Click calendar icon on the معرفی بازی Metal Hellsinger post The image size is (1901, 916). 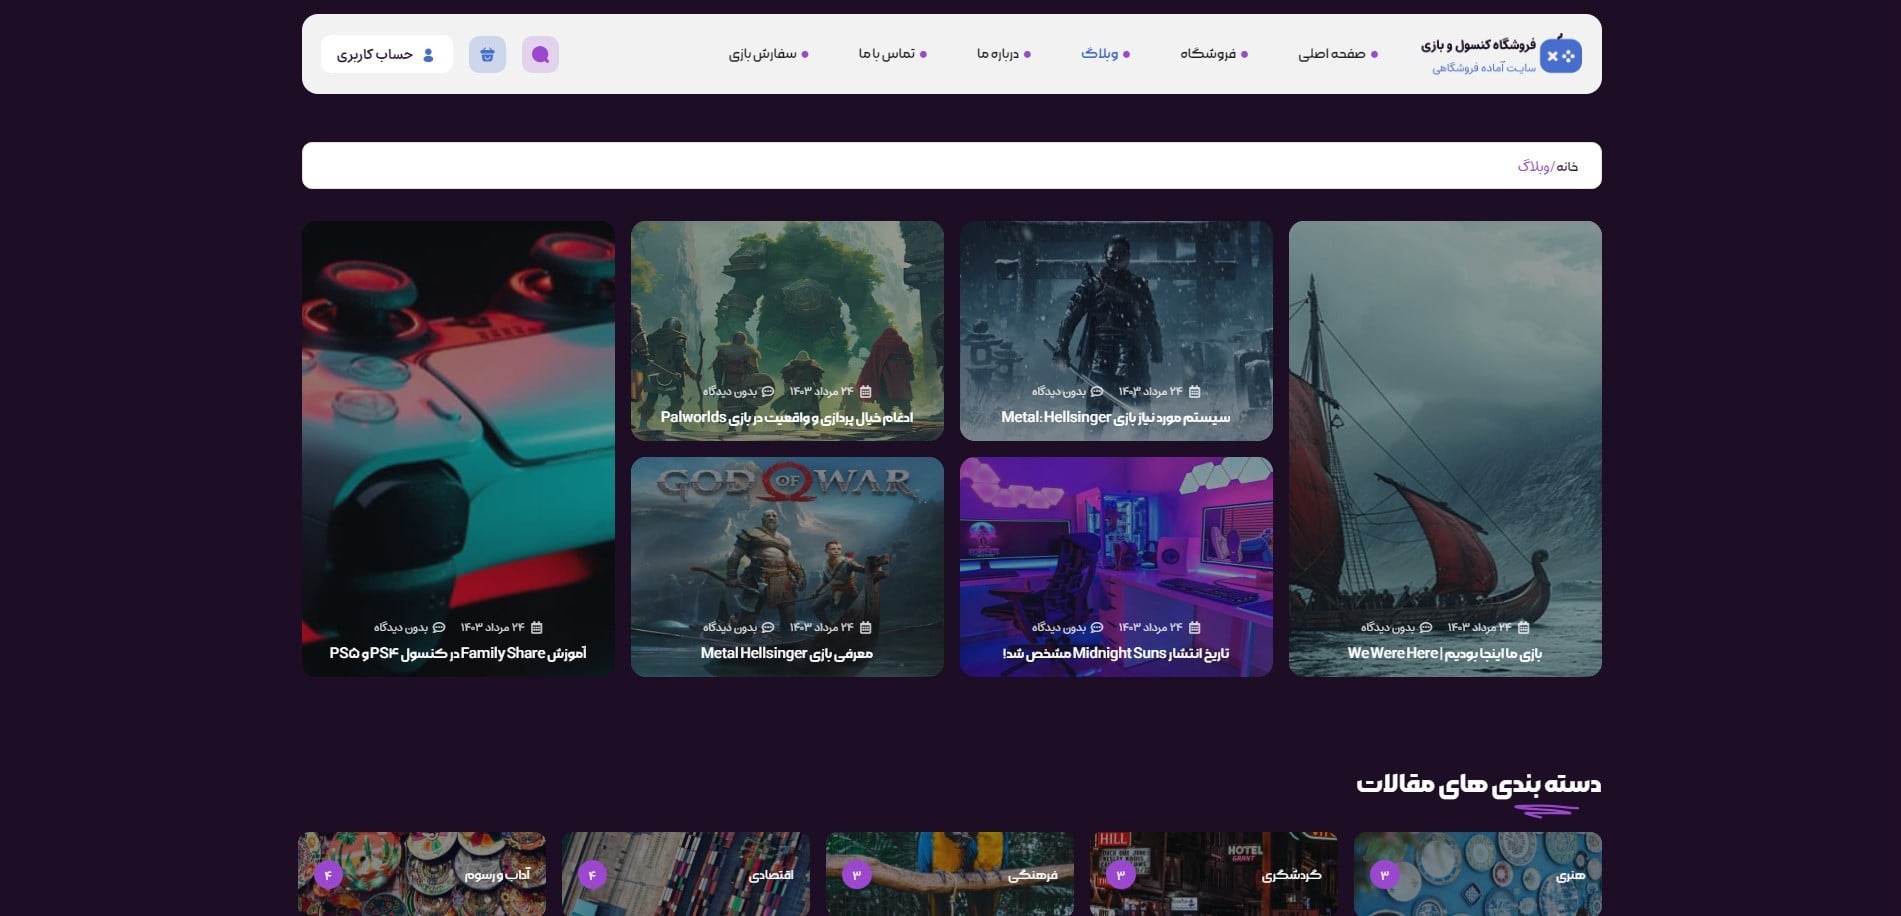pos(865,627)
